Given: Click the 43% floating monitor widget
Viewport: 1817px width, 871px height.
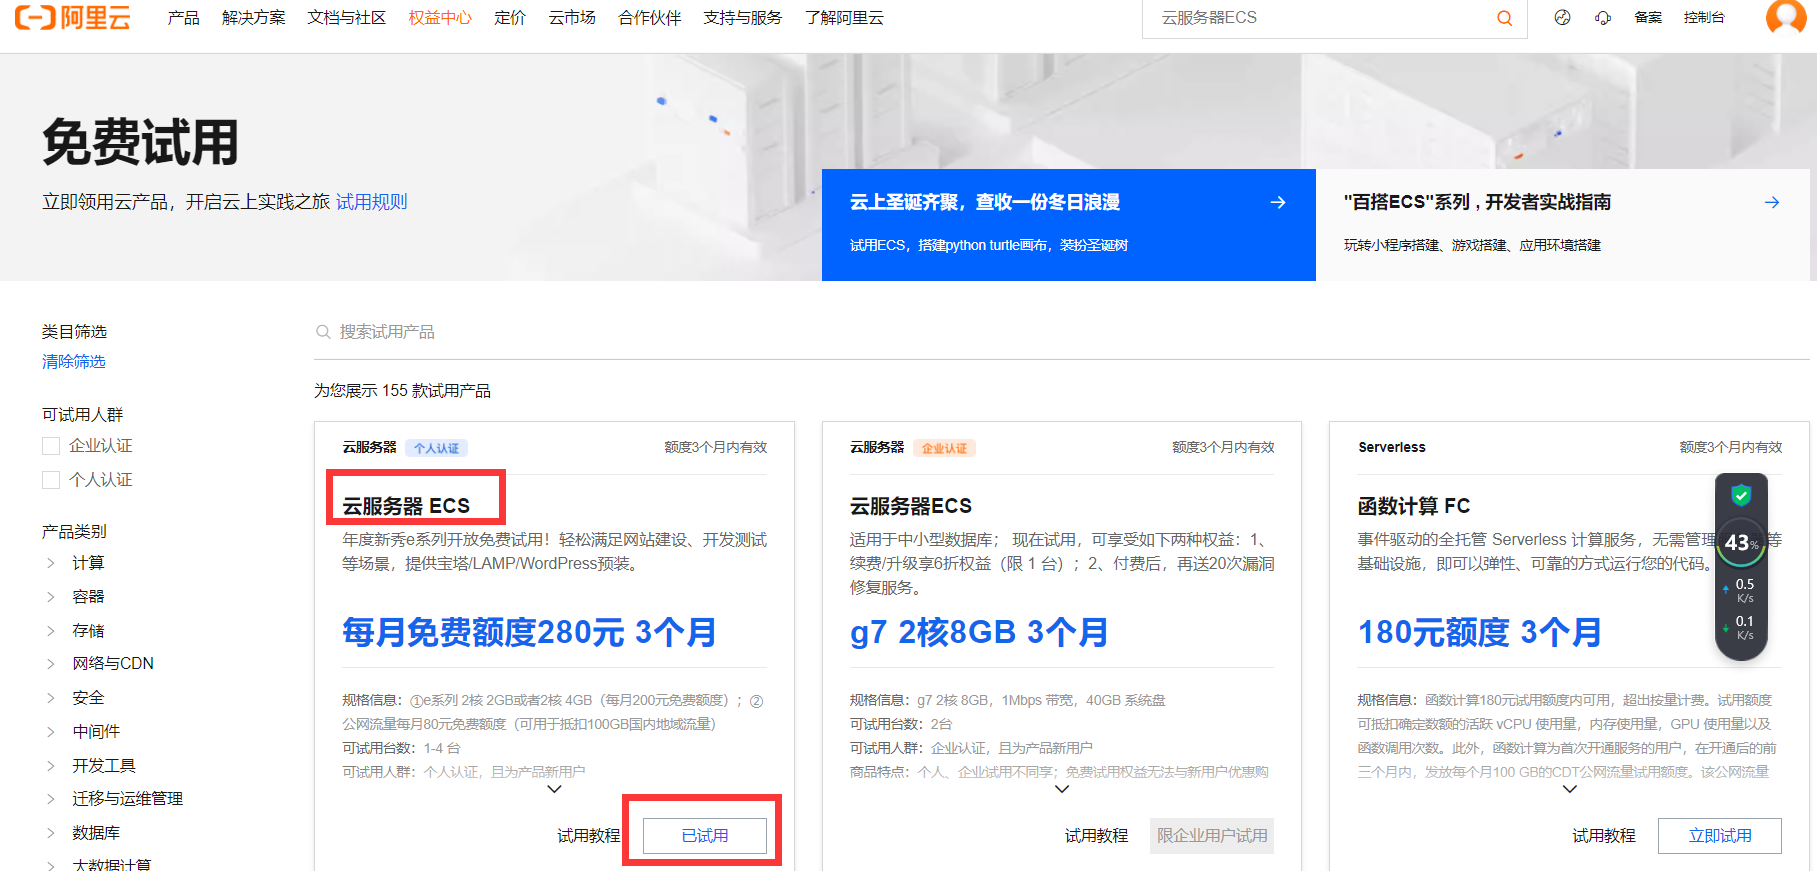Looking at the screenshot, I should point(1741,543).
